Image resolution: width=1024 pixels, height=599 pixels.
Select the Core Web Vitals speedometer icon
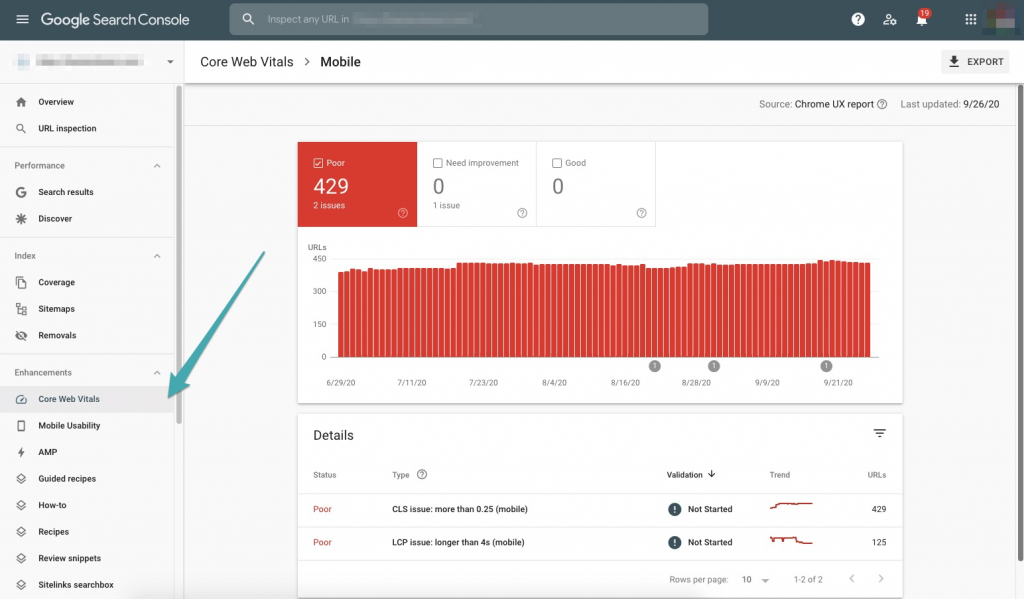(20, 399)
